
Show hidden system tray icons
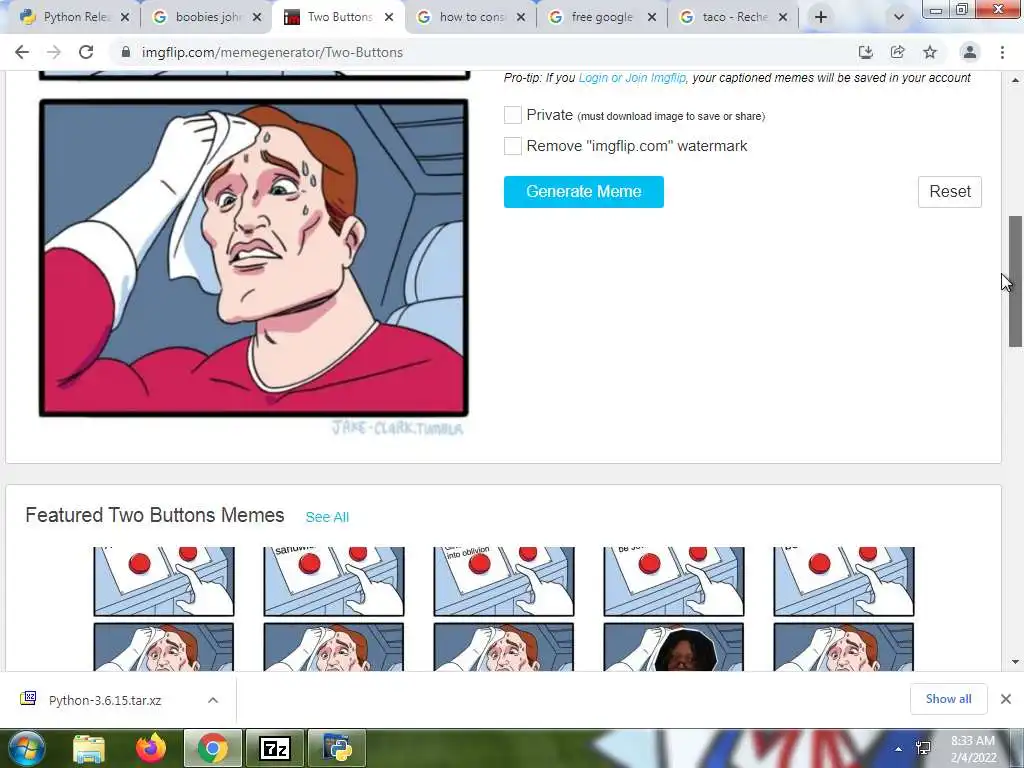click(899, 749)
